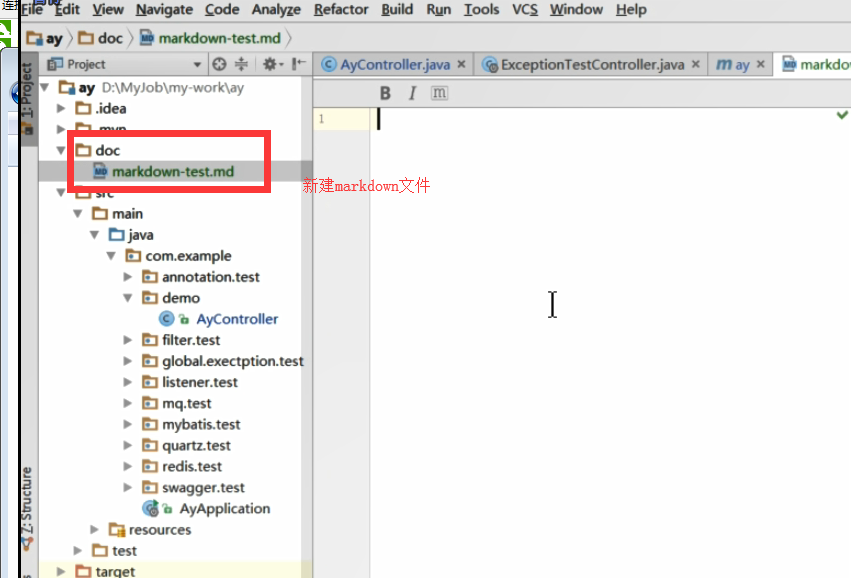This screenshot has width=851, height=578.
Task: Collapse the main folder
Action: (x=78, y=214)
